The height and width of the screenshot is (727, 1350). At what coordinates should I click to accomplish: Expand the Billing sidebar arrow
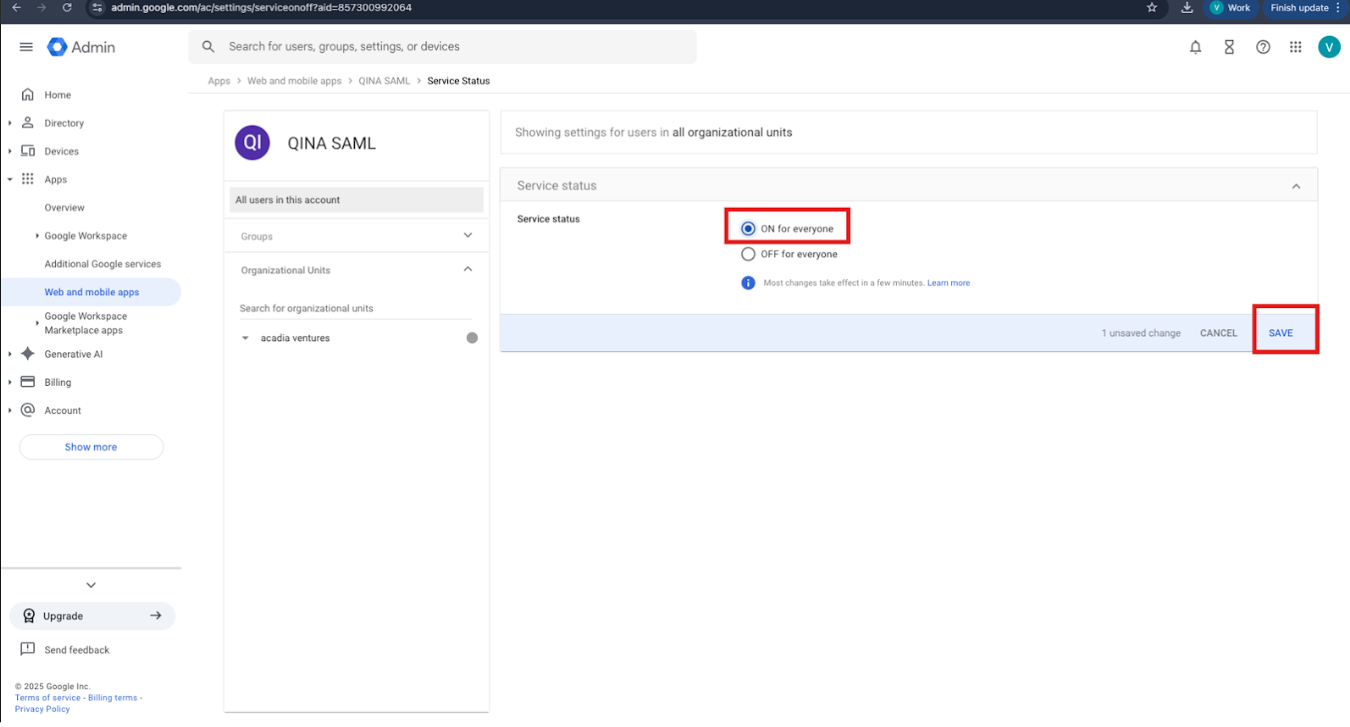tap(10, 382)
